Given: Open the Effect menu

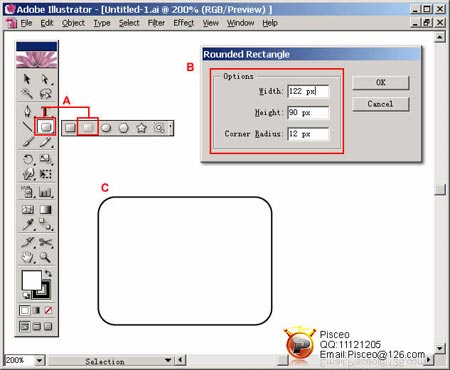Looking at the screenshot, I should tap(184, 23).
